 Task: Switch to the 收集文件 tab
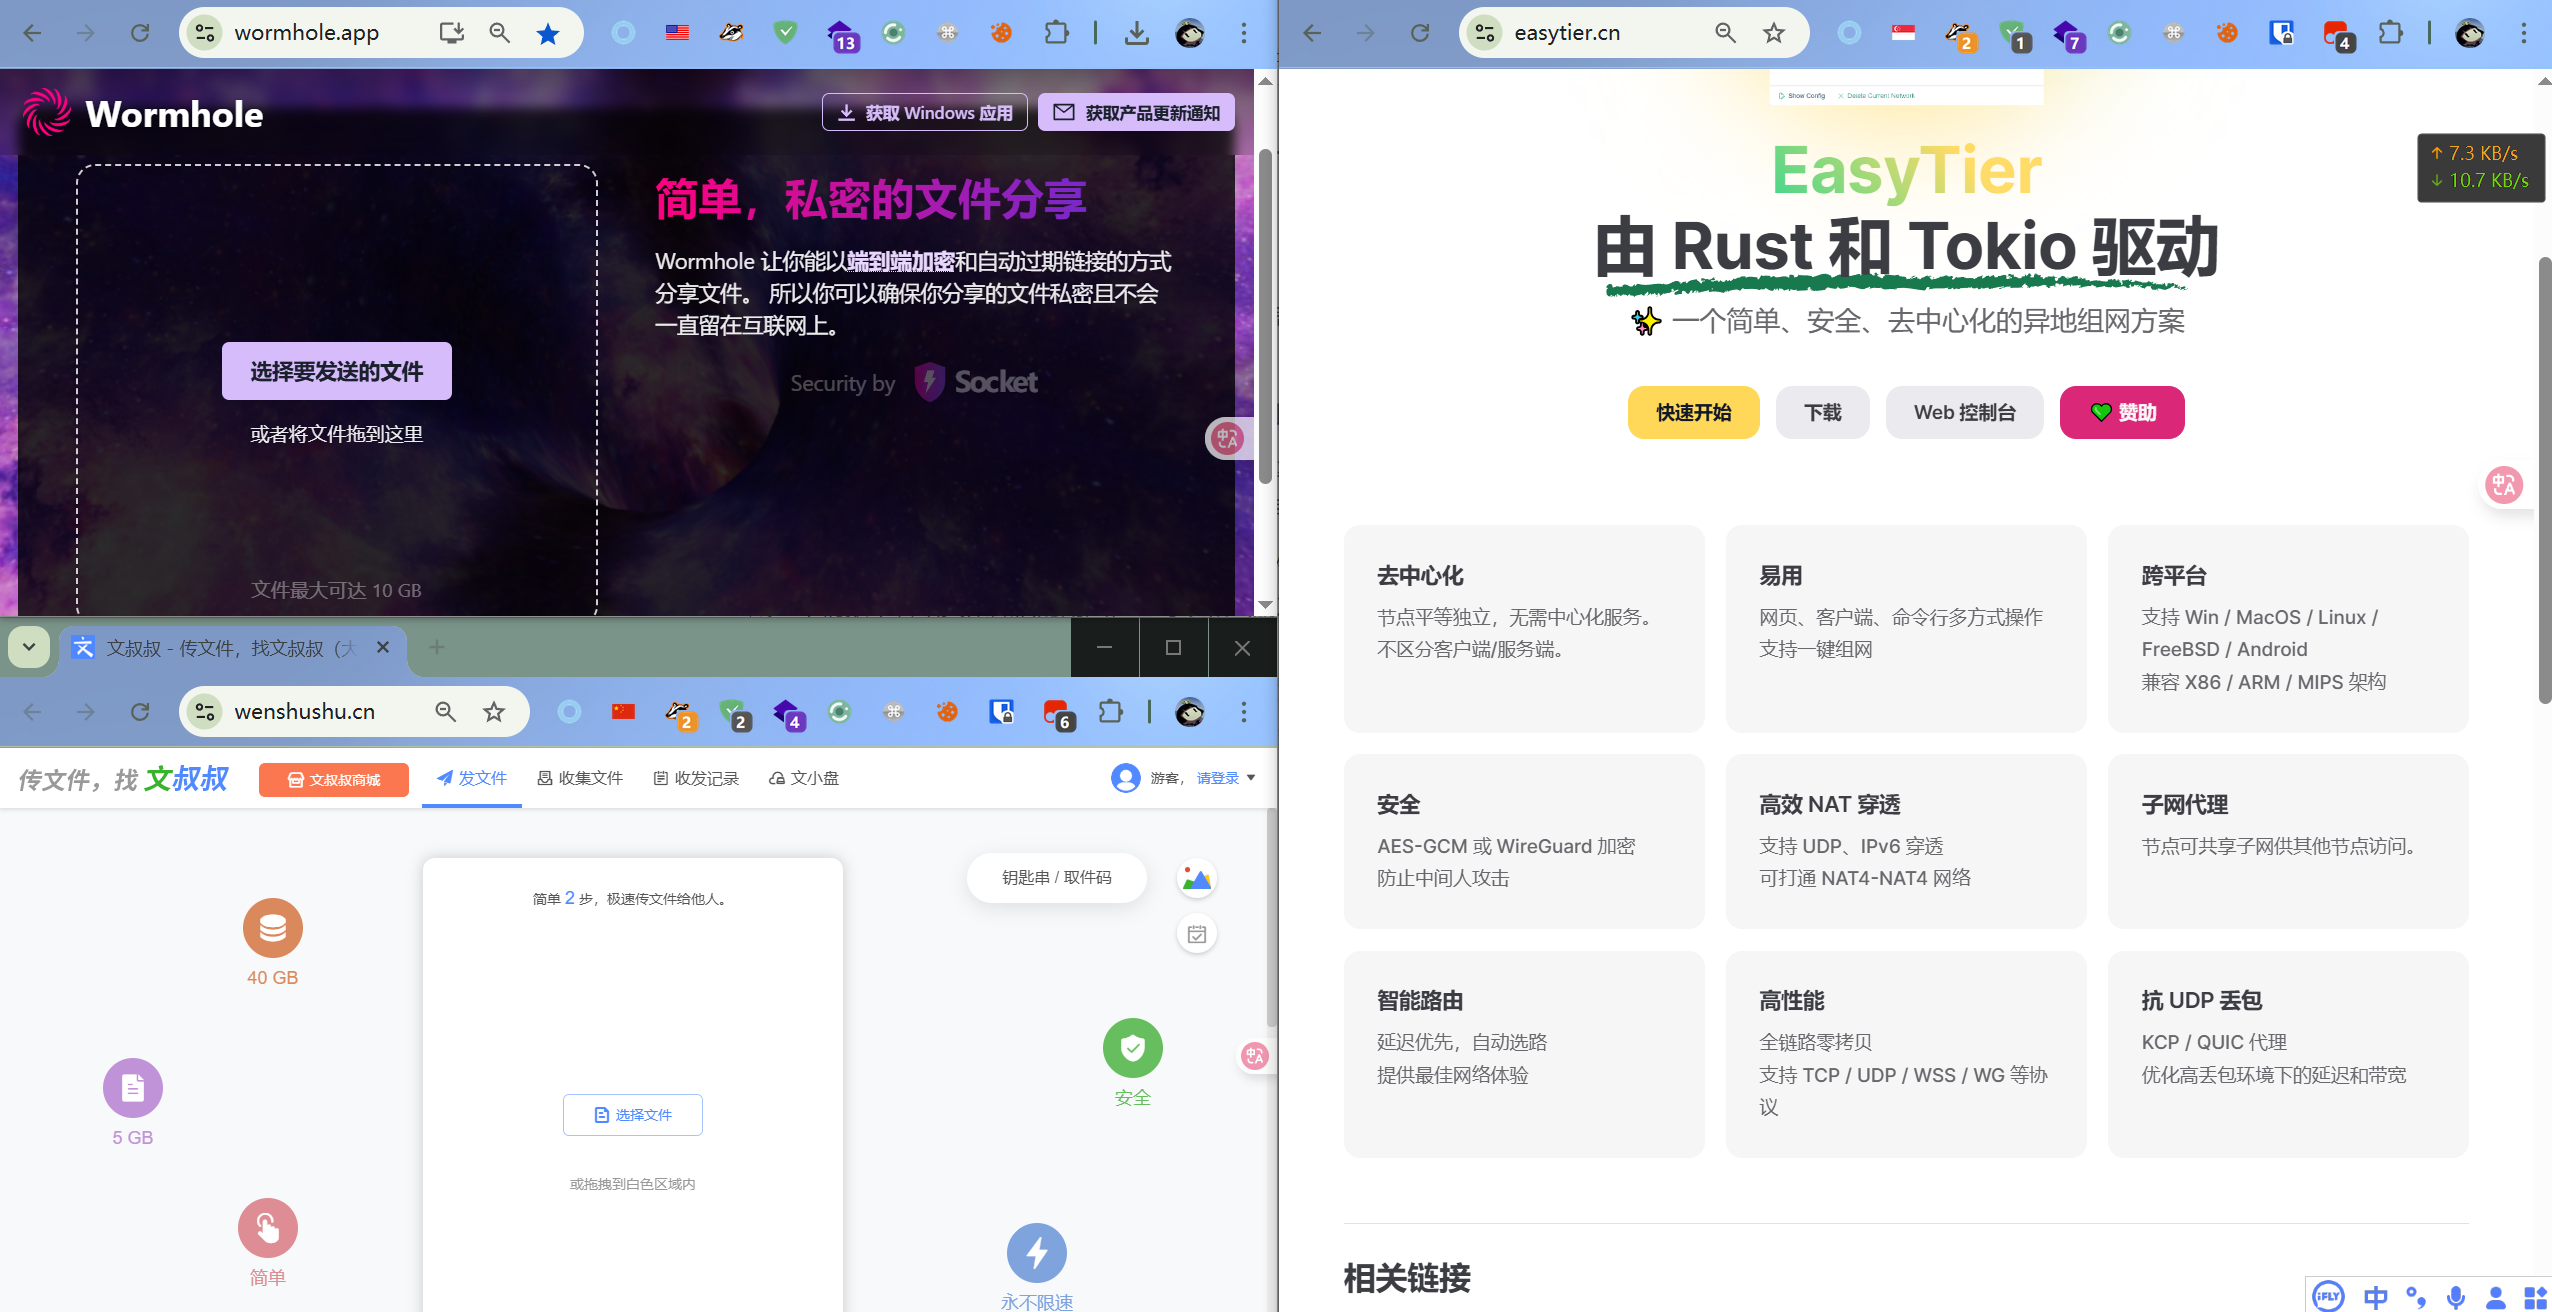coord(580,778)
